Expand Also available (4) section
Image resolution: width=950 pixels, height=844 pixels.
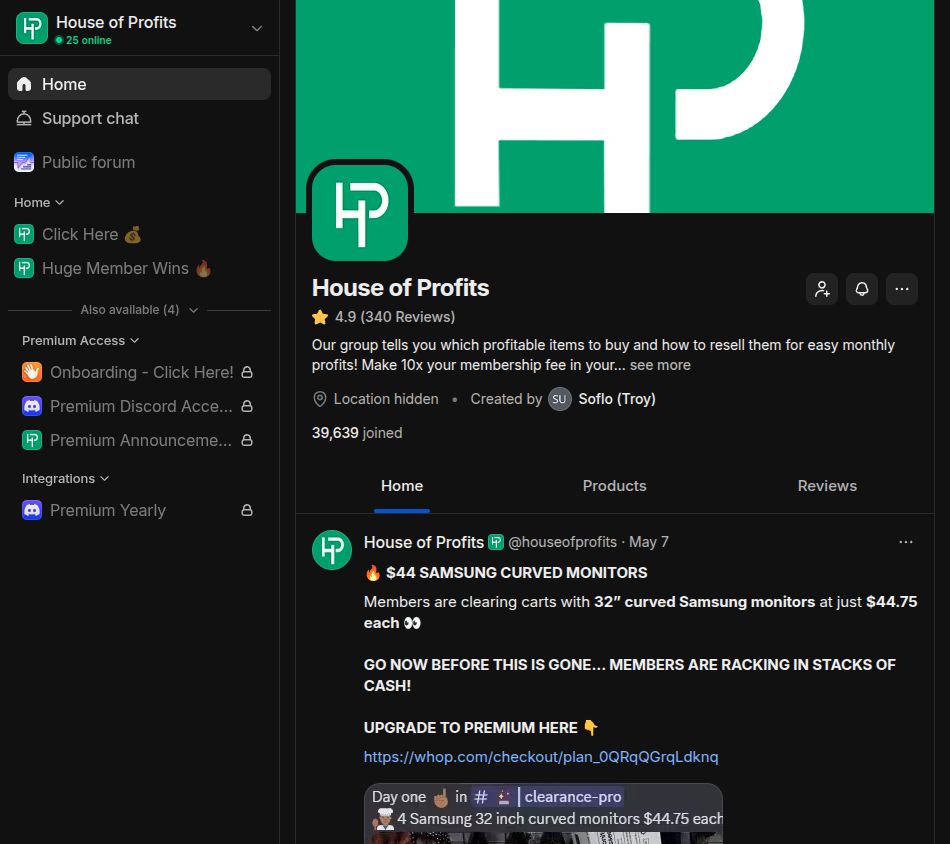pos(139,310)
